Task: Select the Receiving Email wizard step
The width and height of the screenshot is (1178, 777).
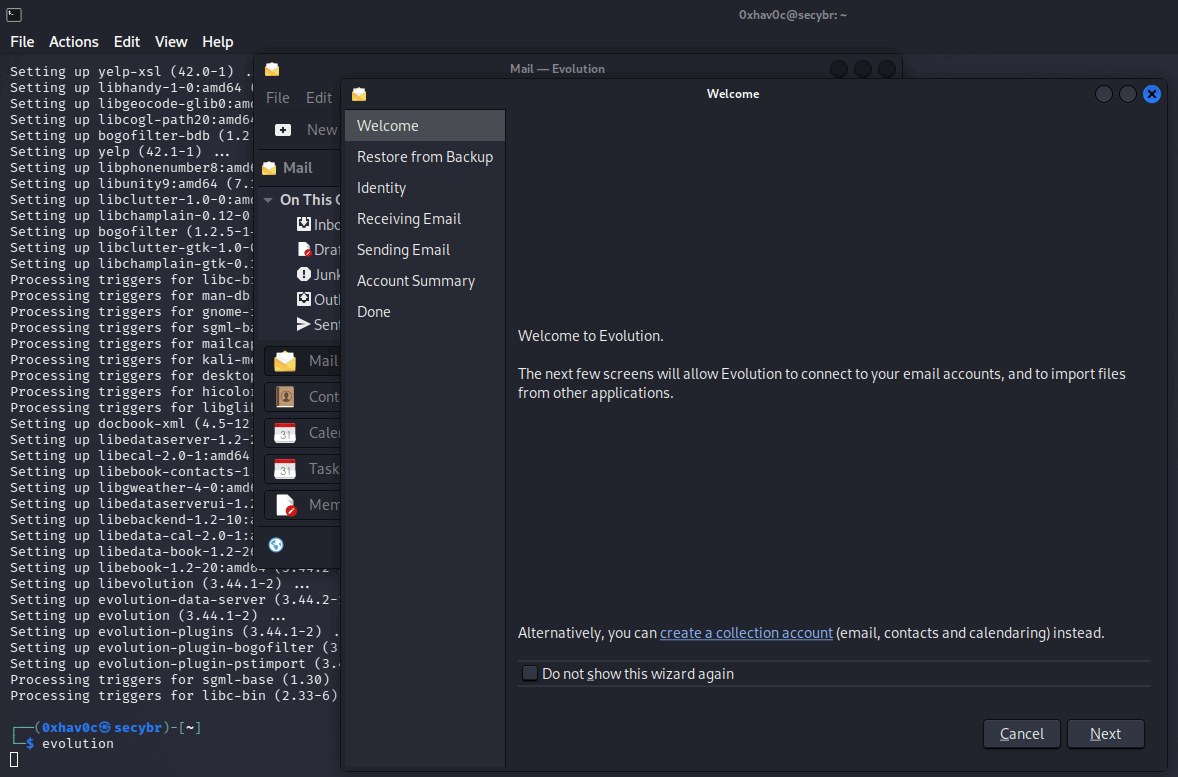Action: [424, 219]
